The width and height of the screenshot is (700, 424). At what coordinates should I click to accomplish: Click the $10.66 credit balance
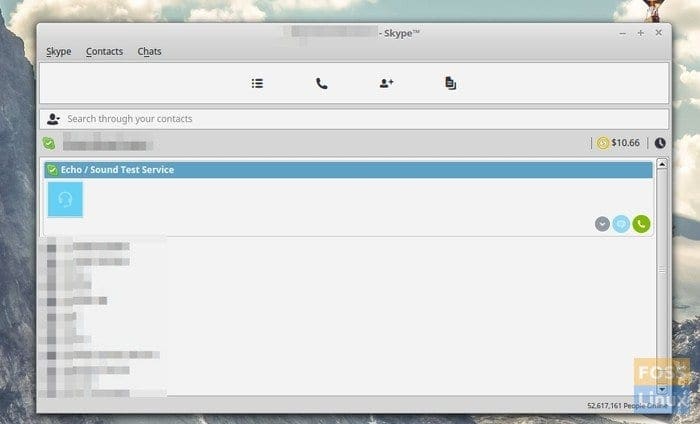(x=625, y=143)
